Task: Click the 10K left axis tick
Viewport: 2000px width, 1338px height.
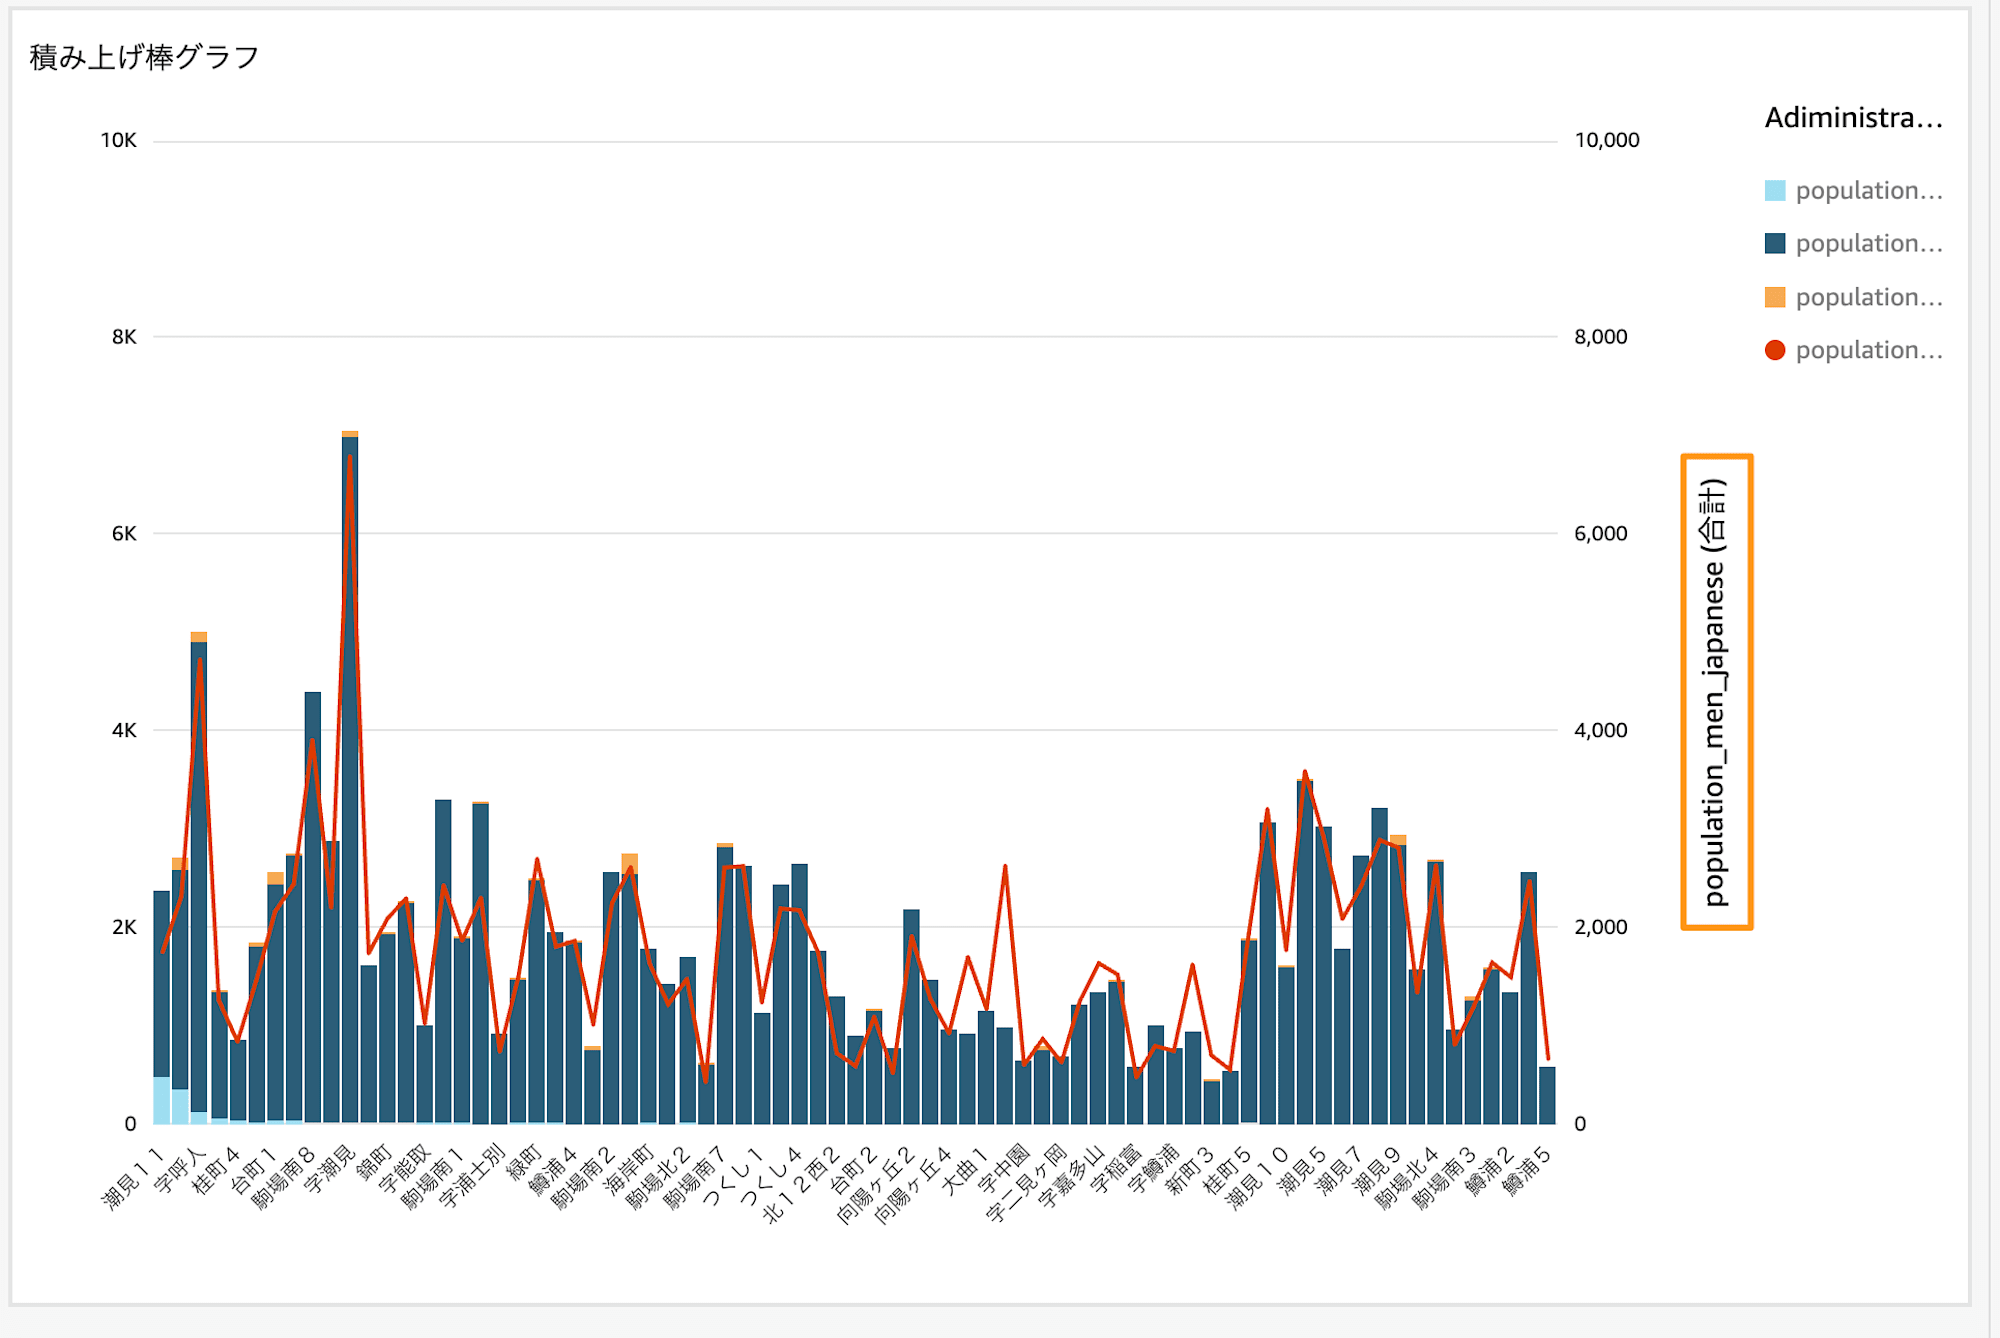Action: (x=118, y=140)
